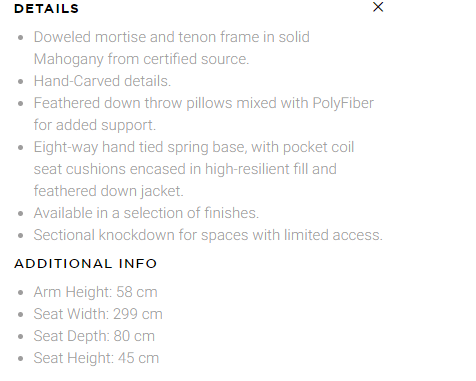Click the Seat Depth: 80 cm entry
476x381 pixels.
94,336
